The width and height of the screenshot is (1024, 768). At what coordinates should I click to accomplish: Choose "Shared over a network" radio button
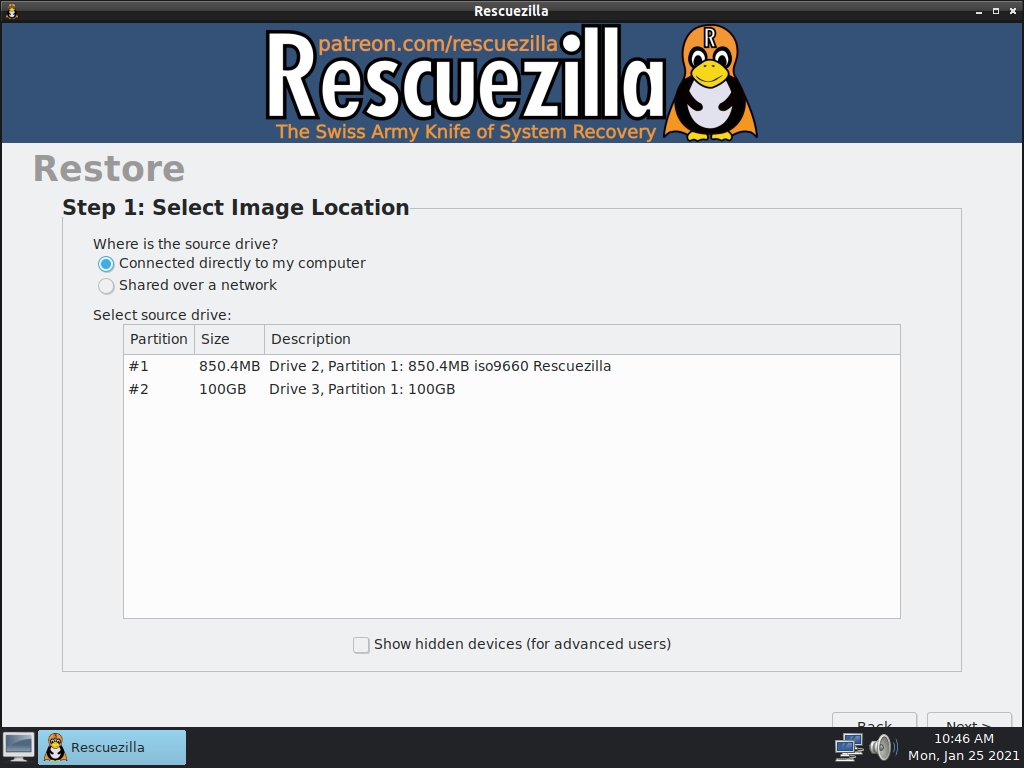[x=187, y=285]
